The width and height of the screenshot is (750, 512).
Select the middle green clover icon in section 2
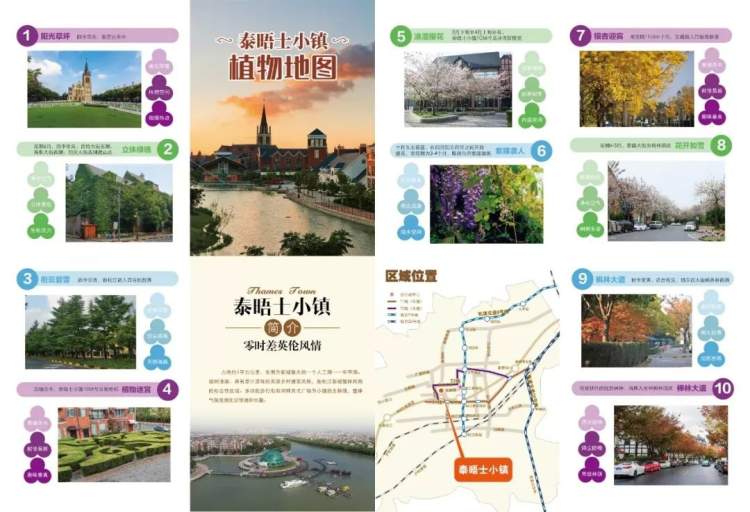(x=41, y=200)
